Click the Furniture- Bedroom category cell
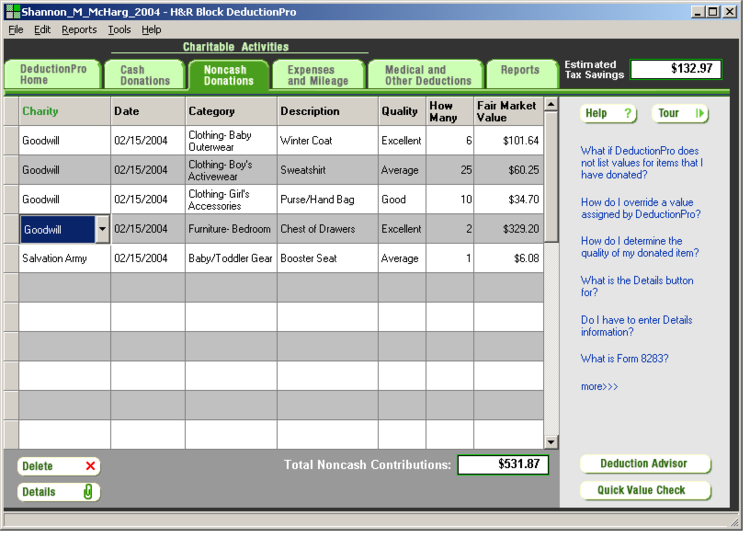This screenshot has width=750, height=538. 231,229
